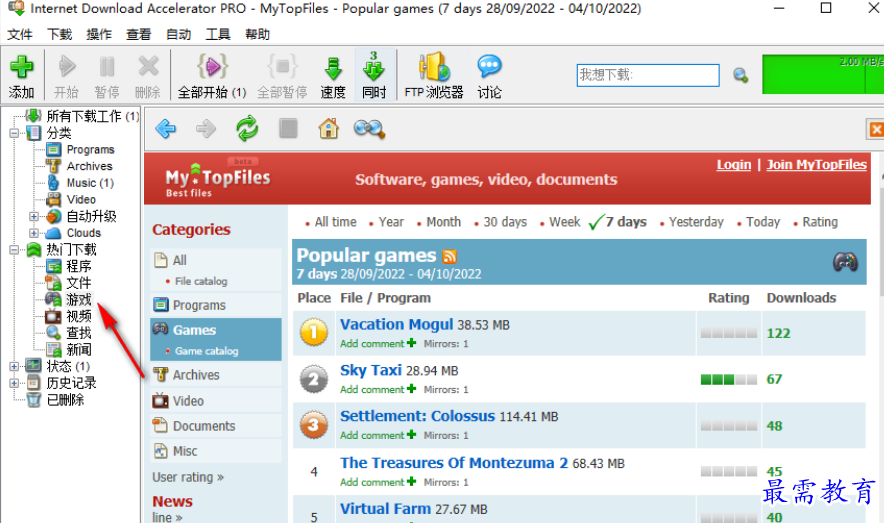
Task: Collapse the 分类 tree node
Action: [14, 134]
